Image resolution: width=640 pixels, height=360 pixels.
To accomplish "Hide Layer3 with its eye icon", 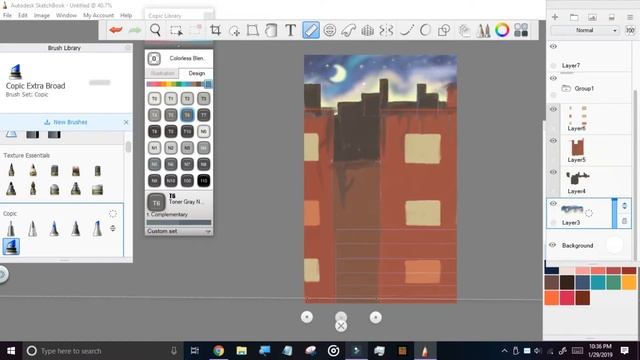I will coord(553,204).
